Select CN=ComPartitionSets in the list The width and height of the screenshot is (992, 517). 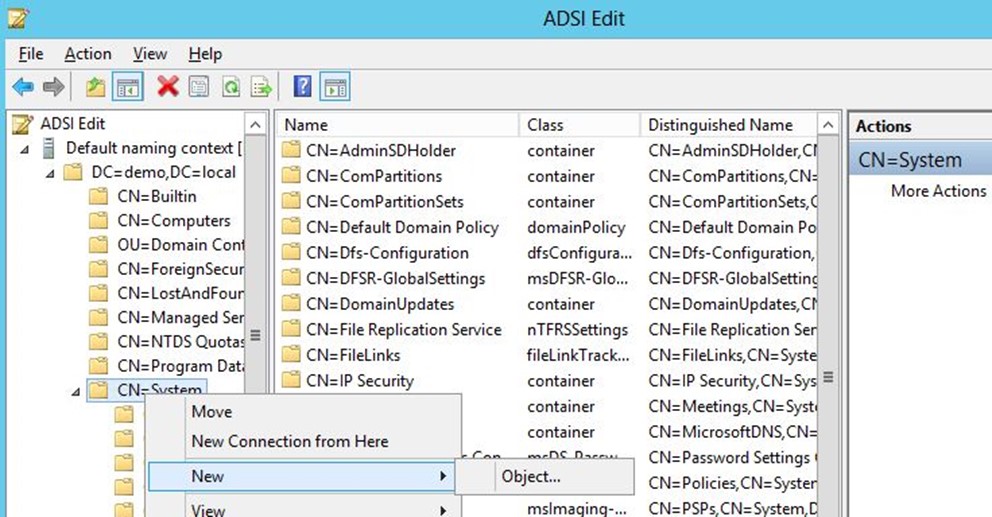click(385, 202)
